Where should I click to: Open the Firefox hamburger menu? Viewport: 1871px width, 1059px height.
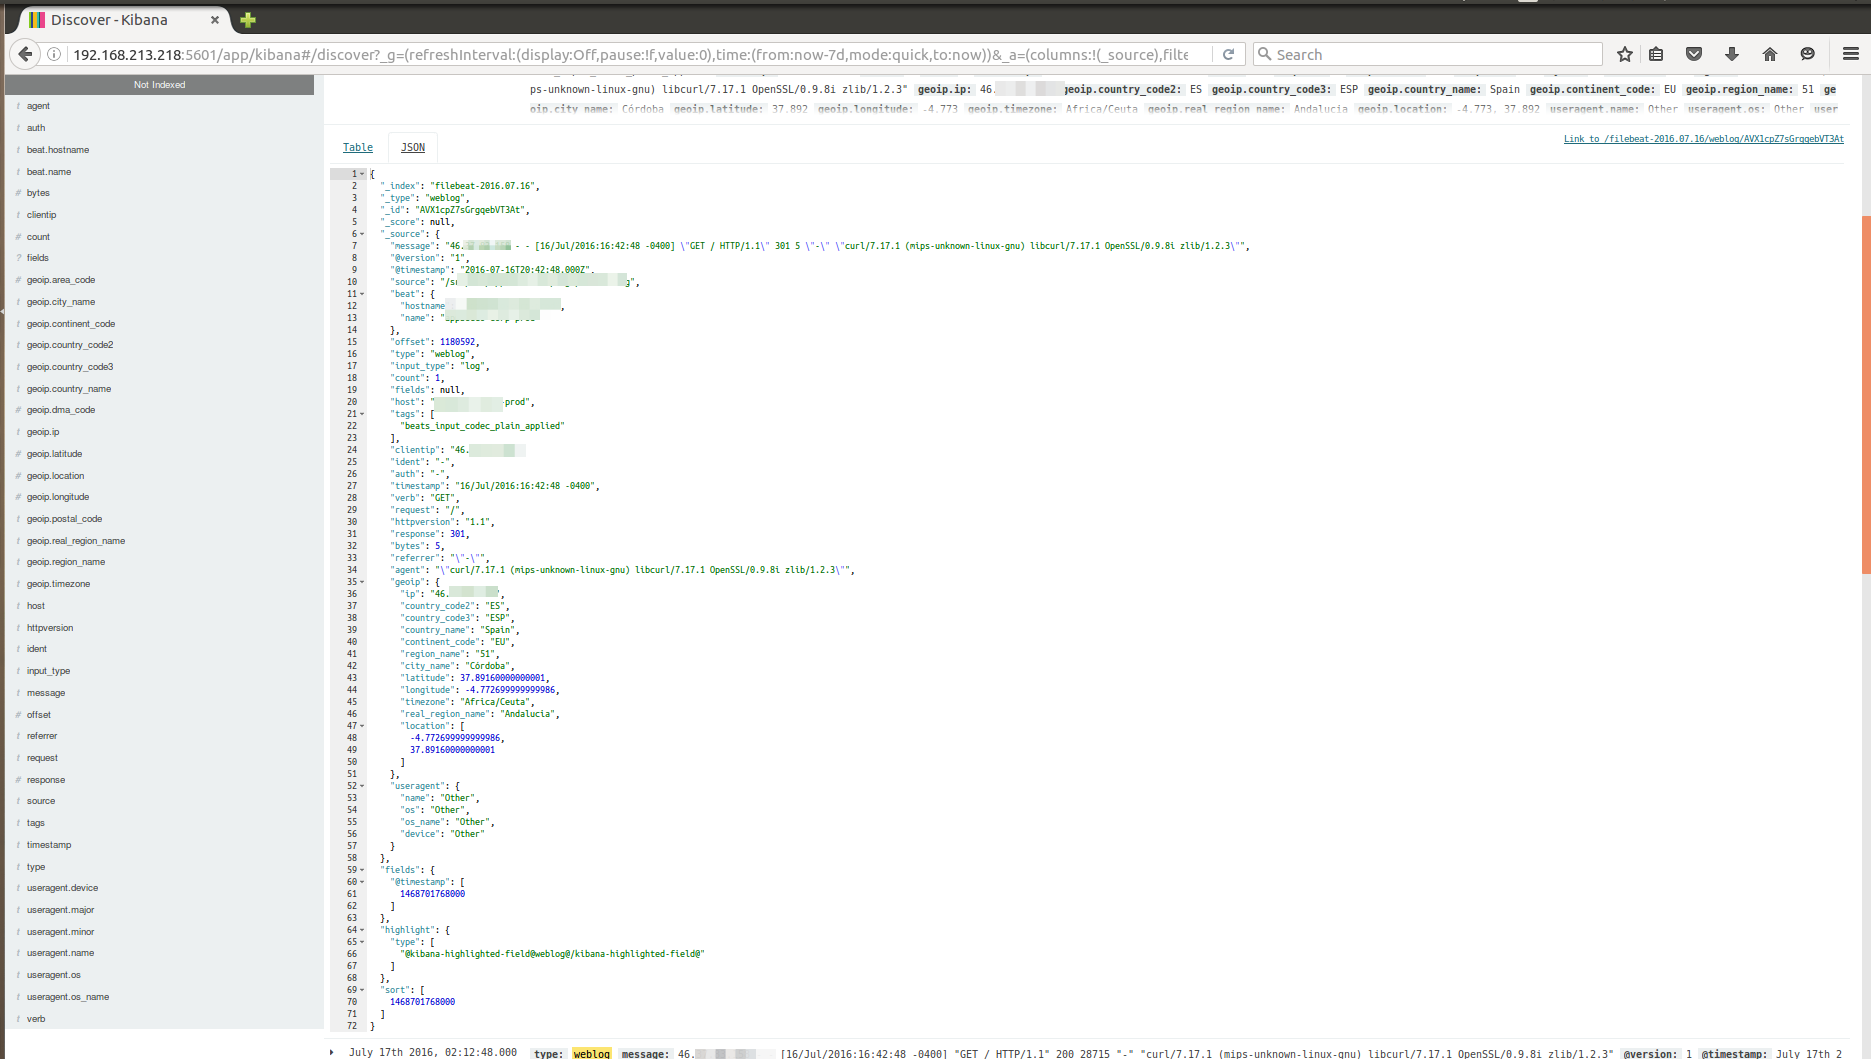1850,54
